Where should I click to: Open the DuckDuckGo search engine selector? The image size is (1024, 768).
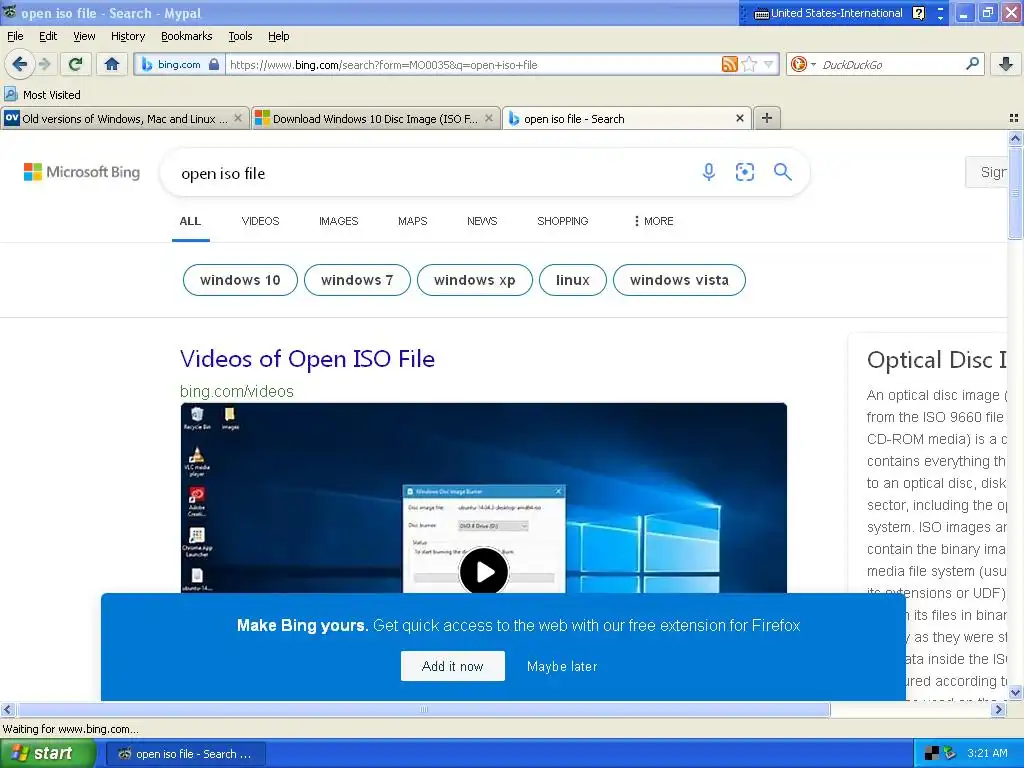(803, 64)
